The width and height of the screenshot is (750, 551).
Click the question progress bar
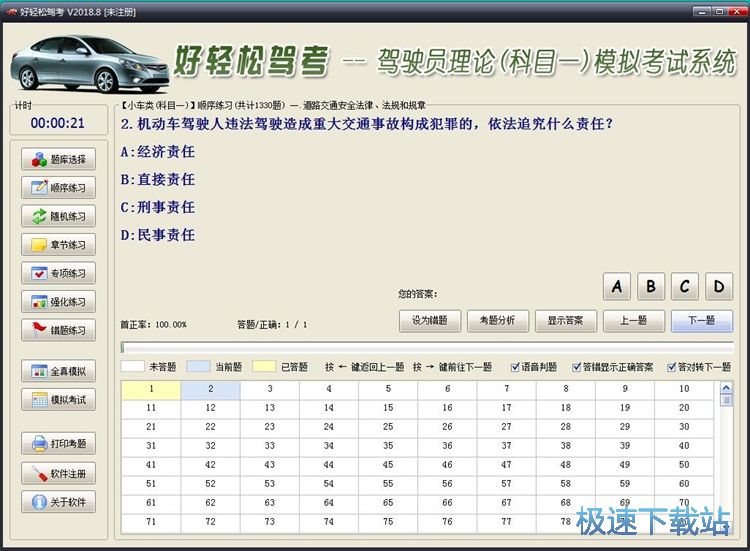tap(426, 347)
